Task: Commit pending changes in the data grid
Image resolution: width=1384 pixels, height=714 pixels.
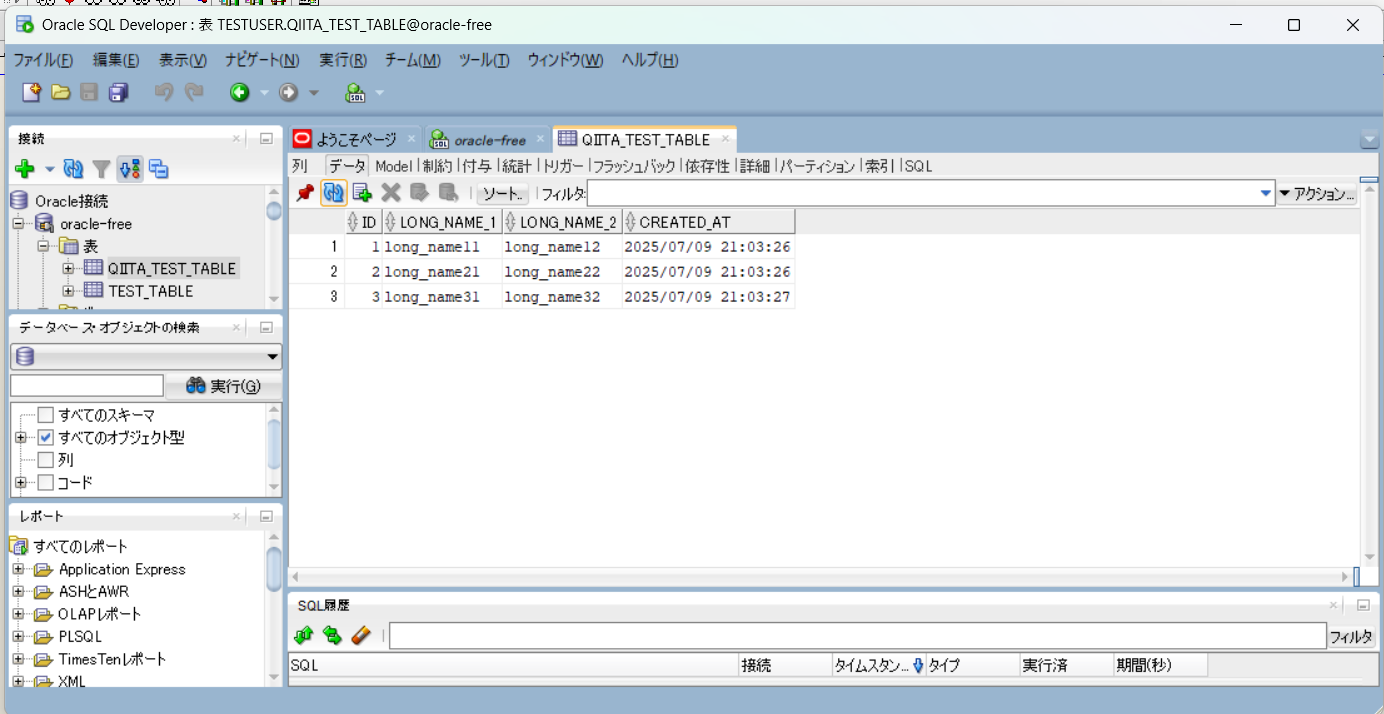Action: 420,193
